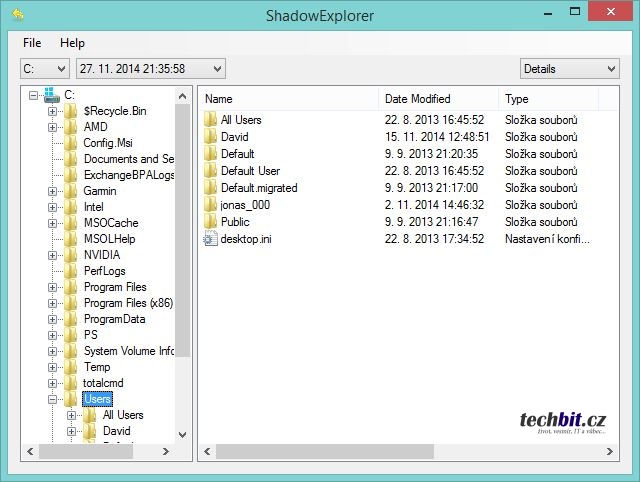
Task: Click the Intel folder icon in tree
Action: (71, 207)
